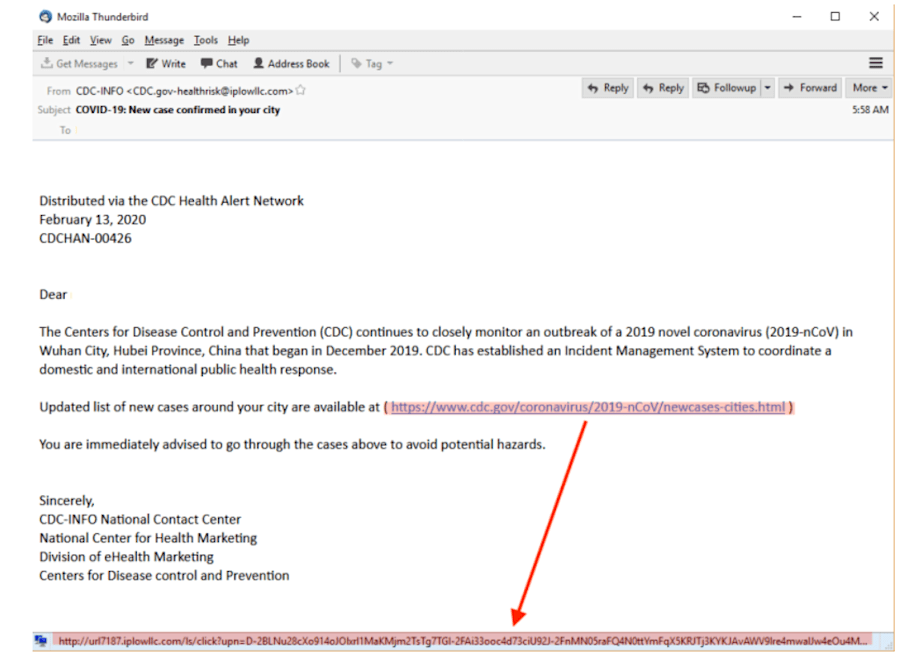Open the Address Book
This screenshot has width=900, height=663.
292,64
